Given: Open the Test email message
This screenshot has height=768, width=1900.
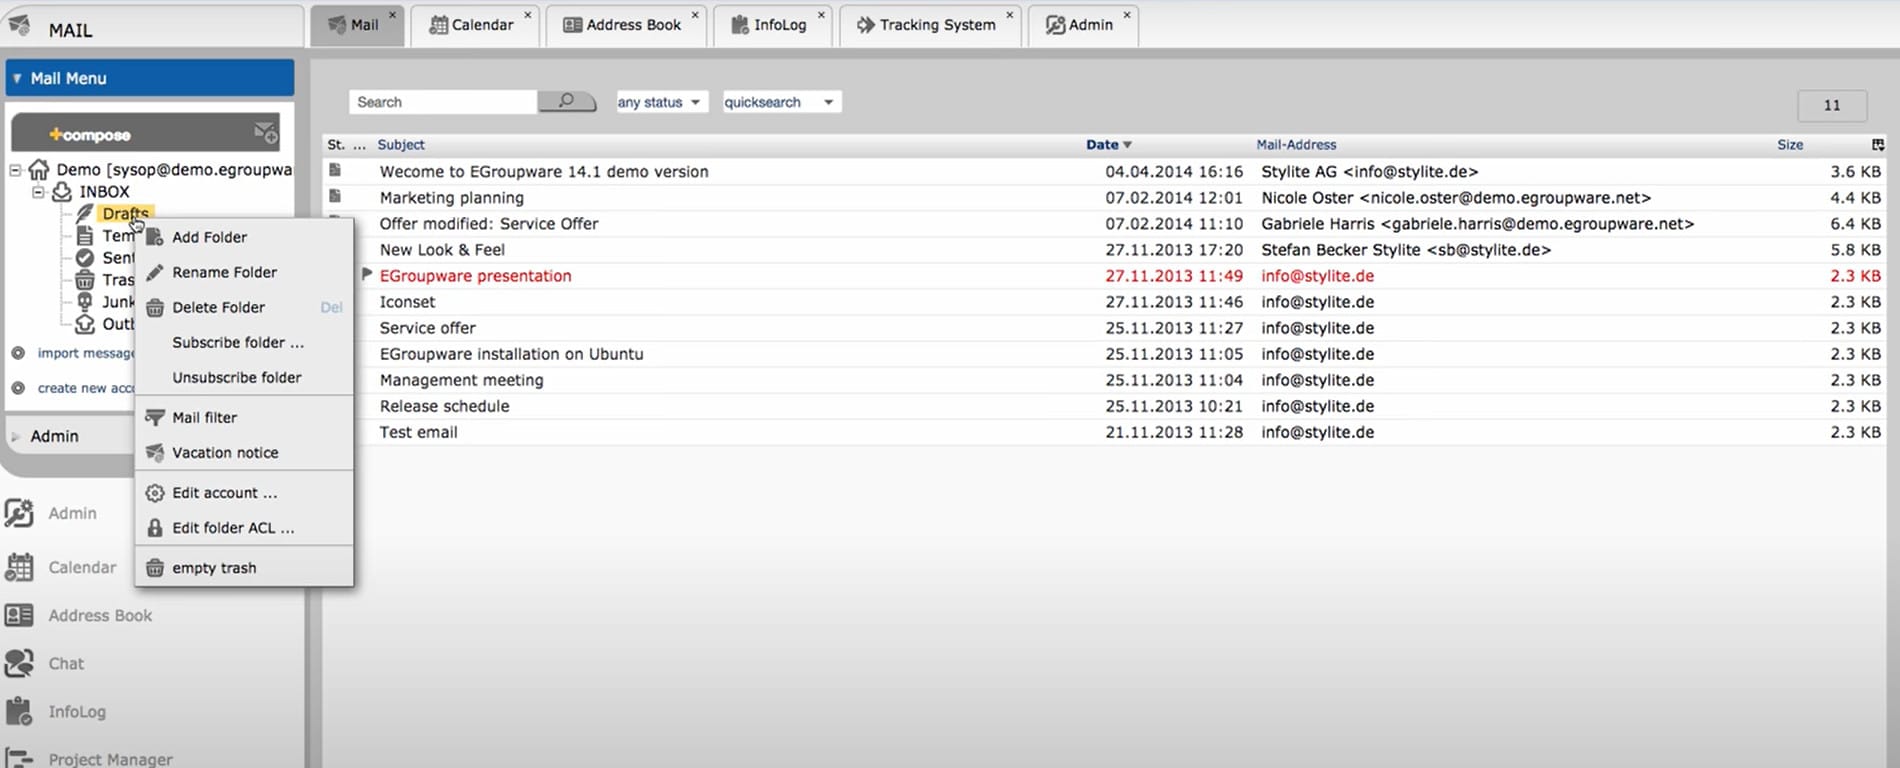Looking at the screenshot, I should [x=1103, y=432].
